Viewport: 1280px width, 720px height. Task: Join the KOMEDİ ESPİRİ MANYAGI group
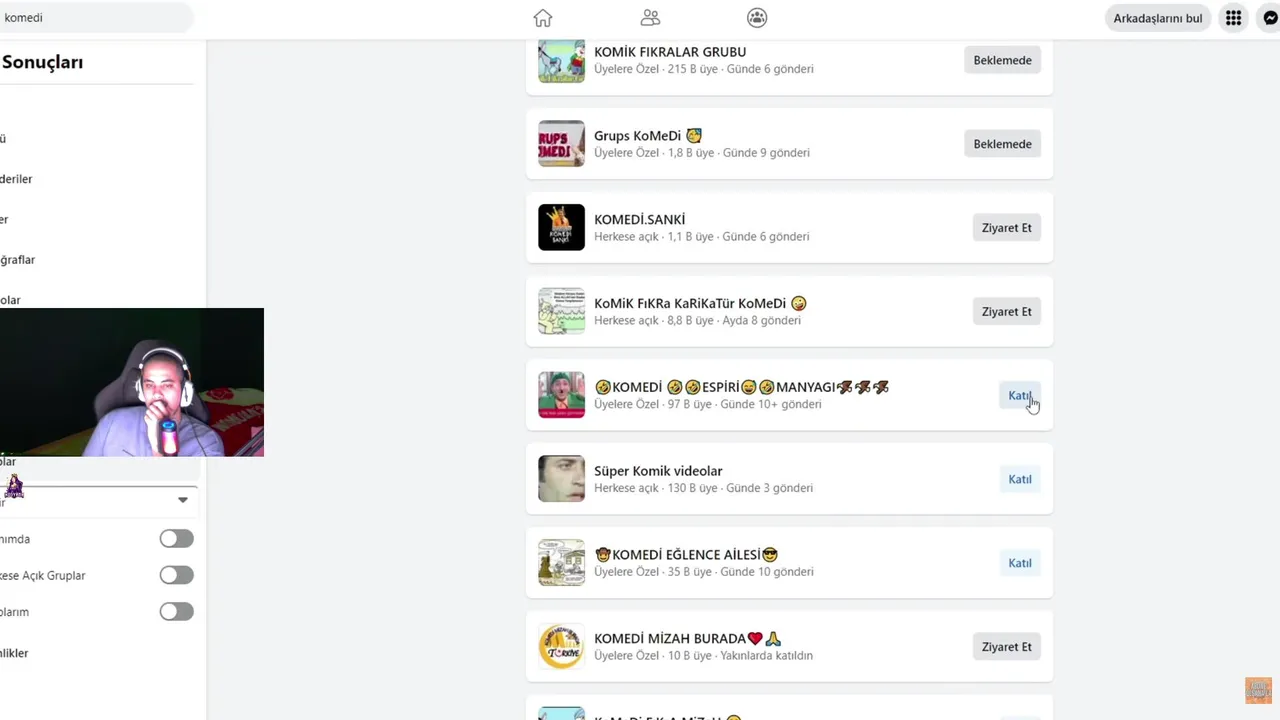coord(1019,395)
